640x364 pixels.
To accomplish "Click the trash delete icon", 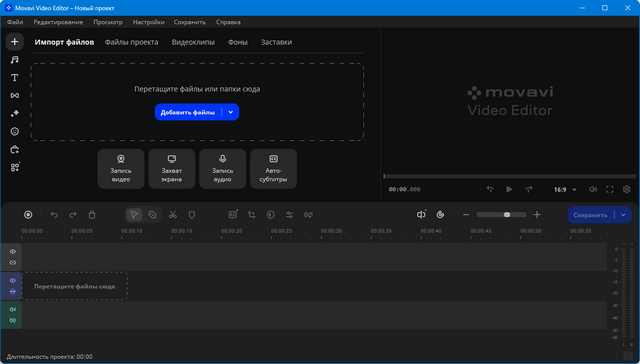I will point(92,215).
